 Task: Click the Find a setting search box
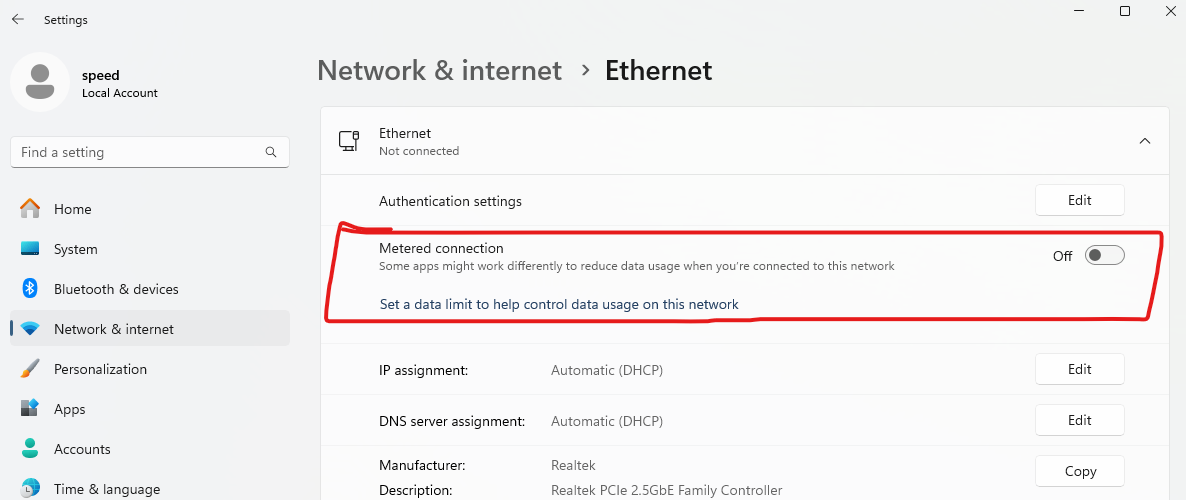[x=140, y=153]
